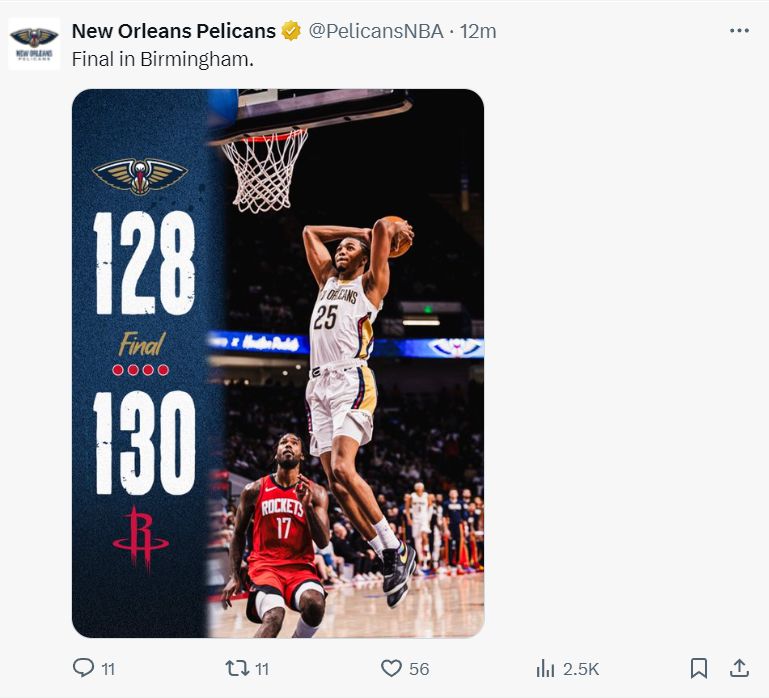Image resolution: width=769 pixels, height=698 pixels.
Task: Click the 12m timestamp link
Action: click(478, 32)
